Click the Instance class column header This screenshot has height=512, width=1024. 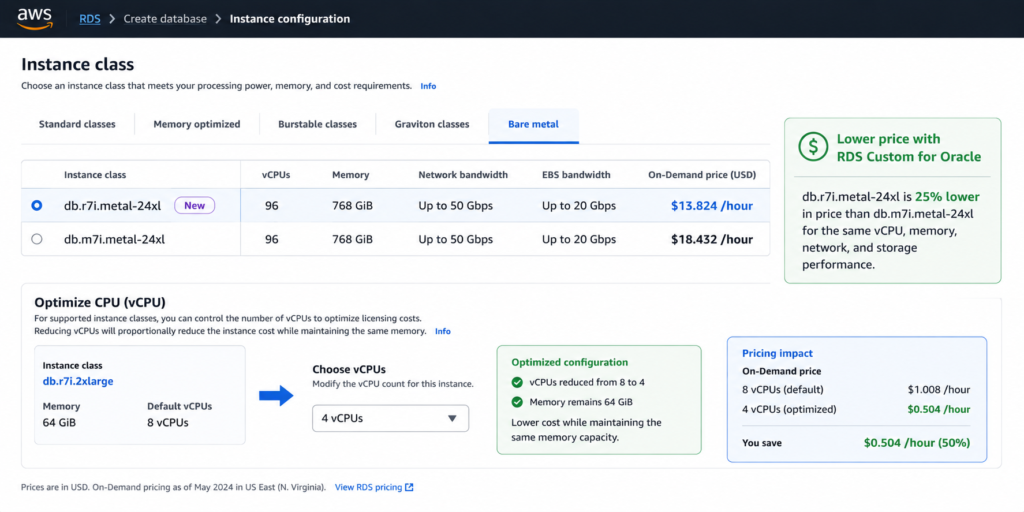point(95,175)
